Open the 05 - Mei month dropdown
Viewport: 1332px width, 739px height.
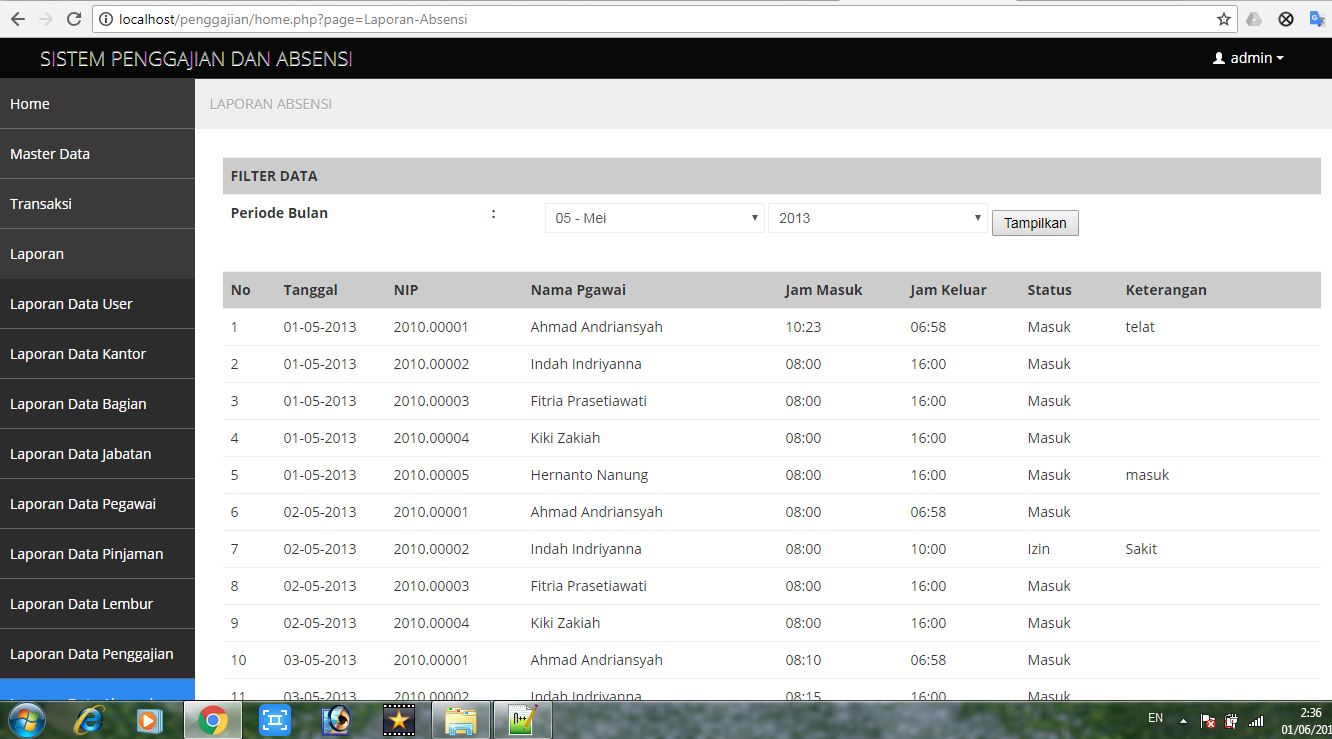(x=653, y=217)
